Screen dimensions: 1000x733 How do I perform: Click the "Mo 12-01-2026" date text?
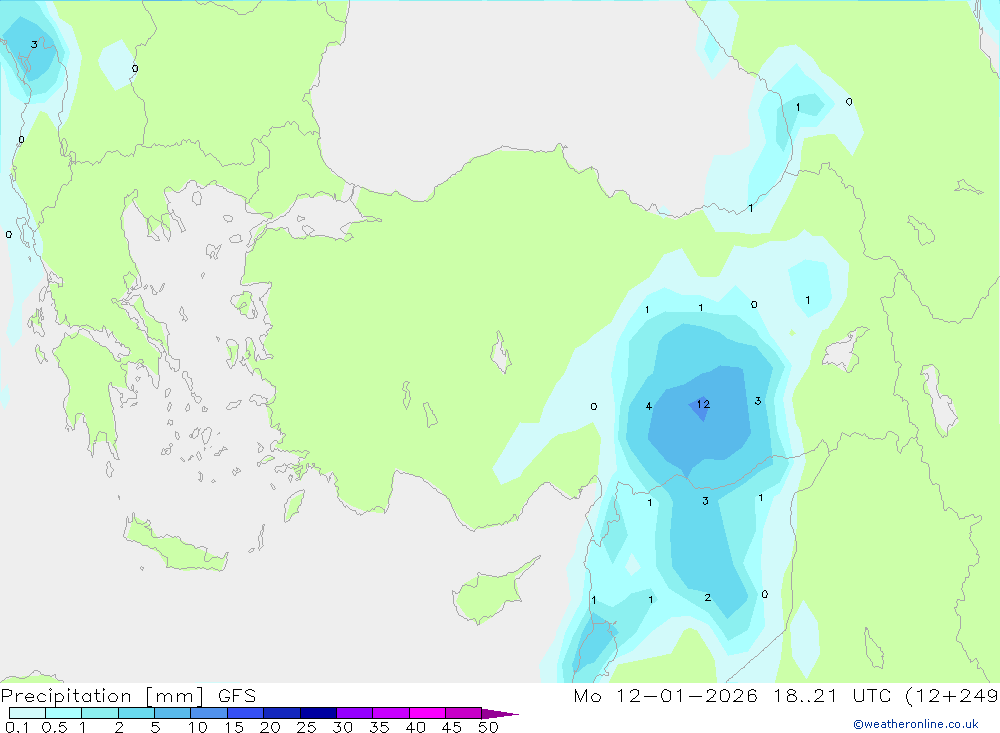point(665,695)
